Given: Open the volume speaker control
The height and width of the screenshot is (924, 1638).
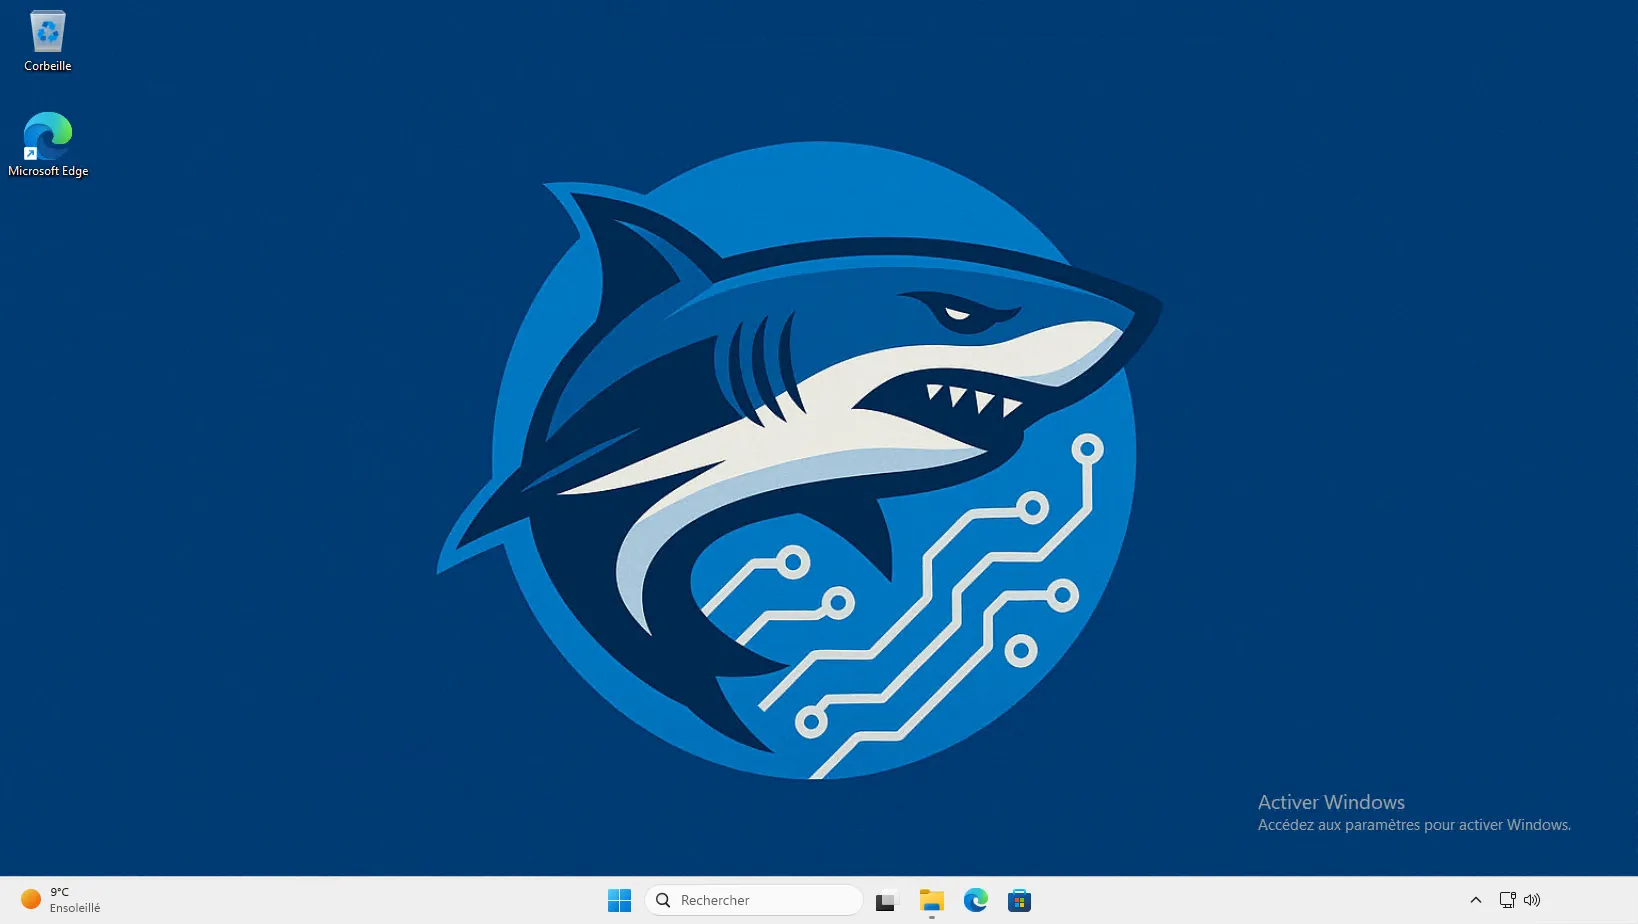Looking at the screenshot, I should point(1532,900).
